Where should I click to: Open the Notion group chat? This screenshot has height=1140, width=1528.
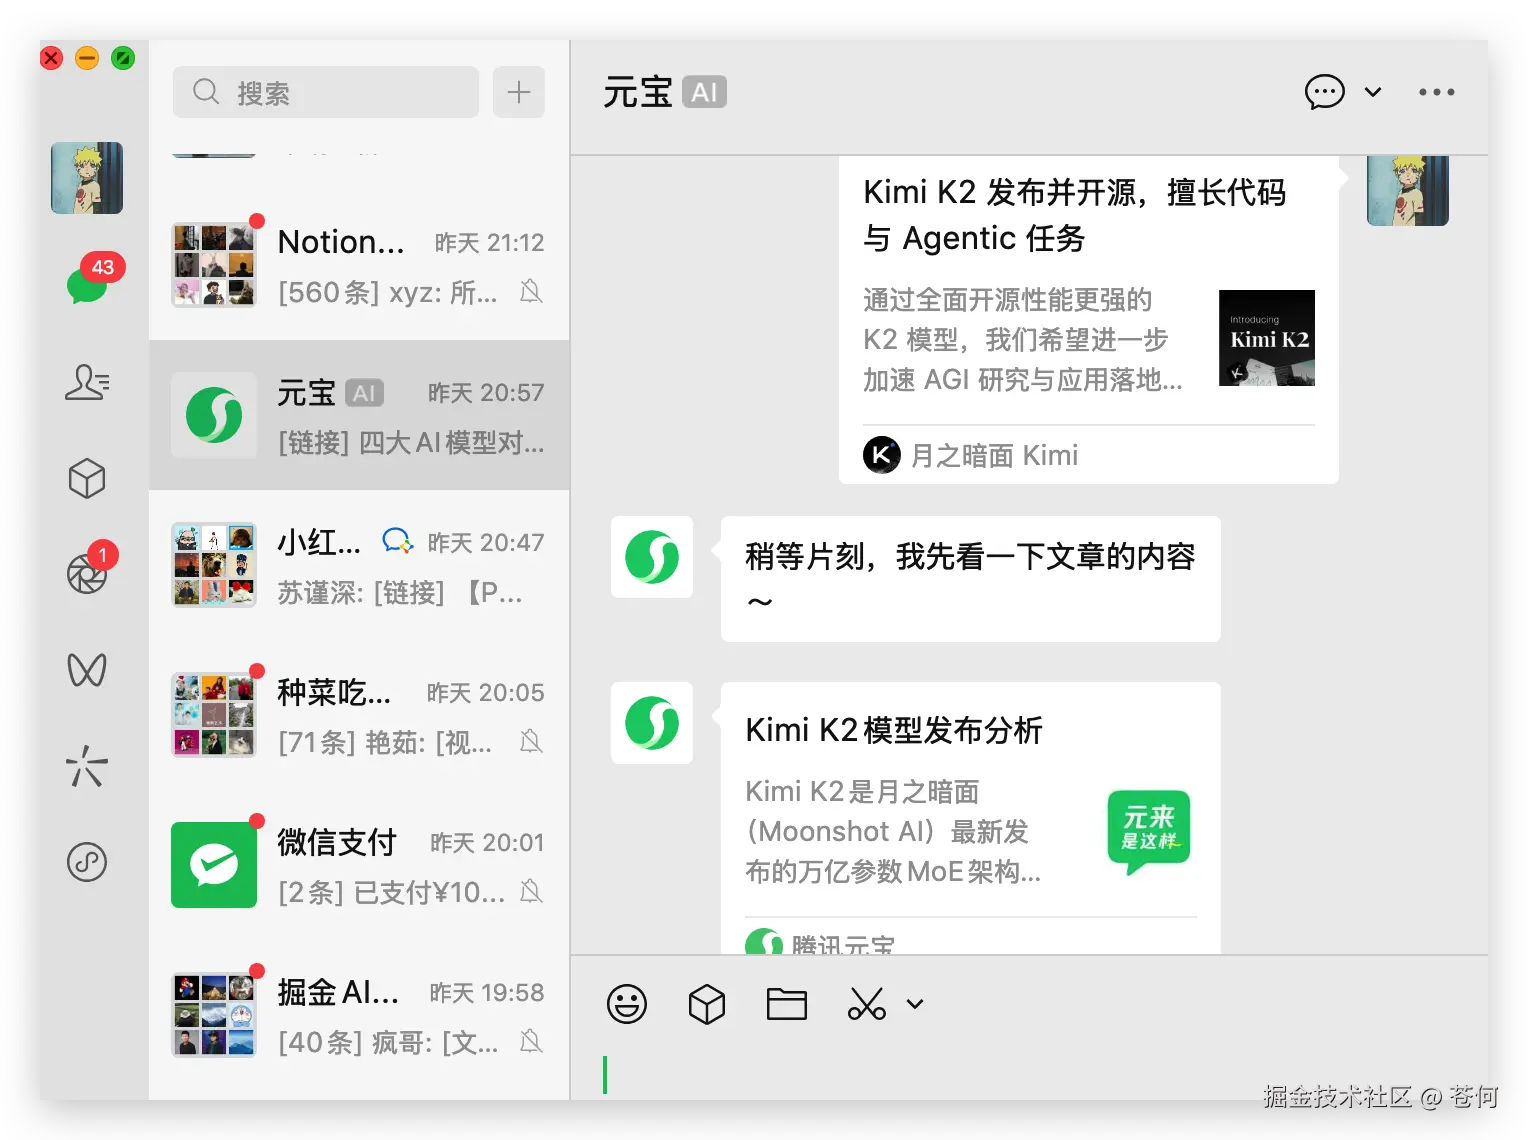coord(360,265)
